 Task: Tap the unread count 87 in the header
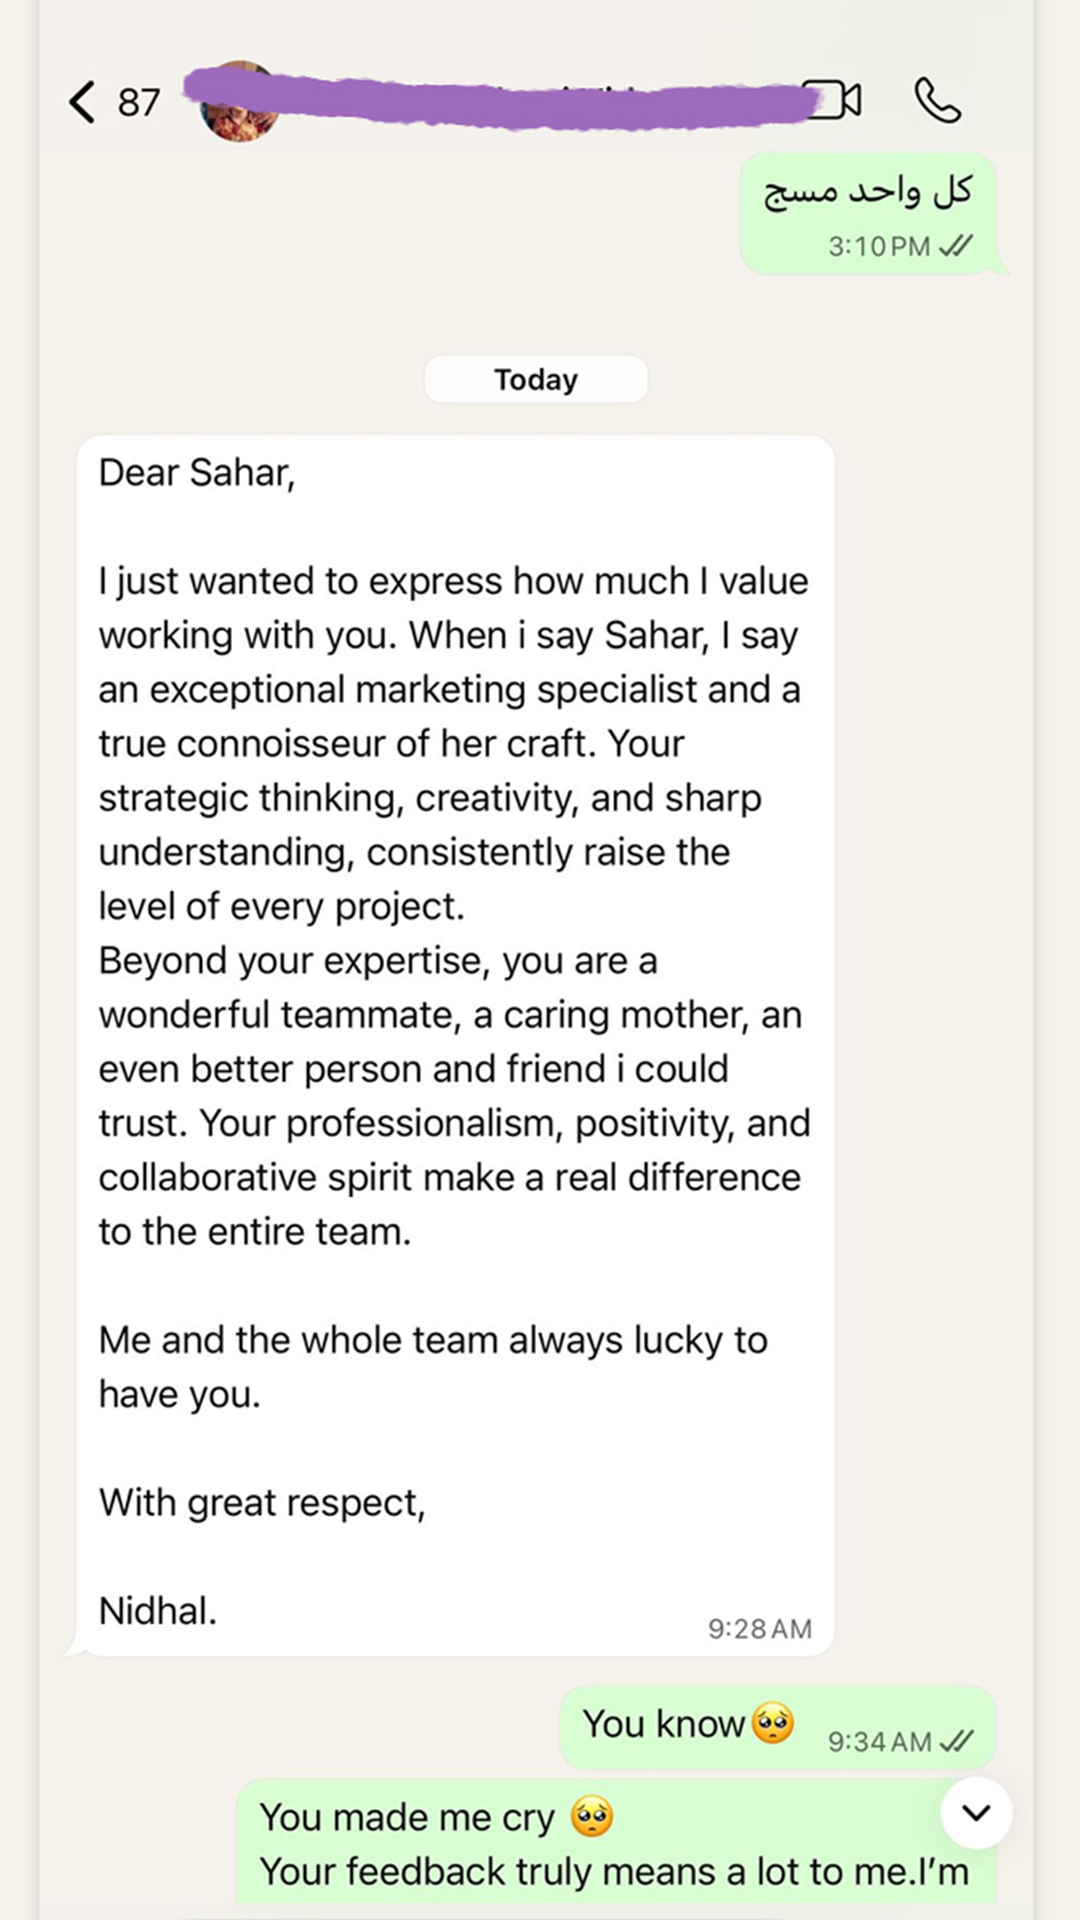tap(138, 102)
